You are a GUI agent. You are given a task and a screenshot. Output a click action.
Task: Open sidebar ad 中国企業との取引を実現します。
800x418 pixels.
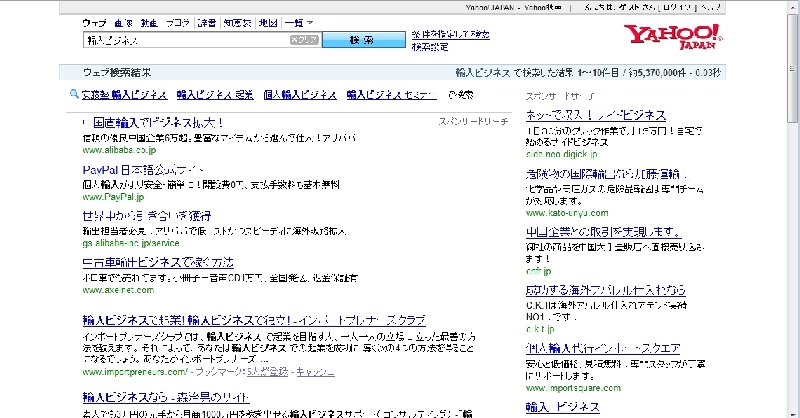[x=604, y=232]
